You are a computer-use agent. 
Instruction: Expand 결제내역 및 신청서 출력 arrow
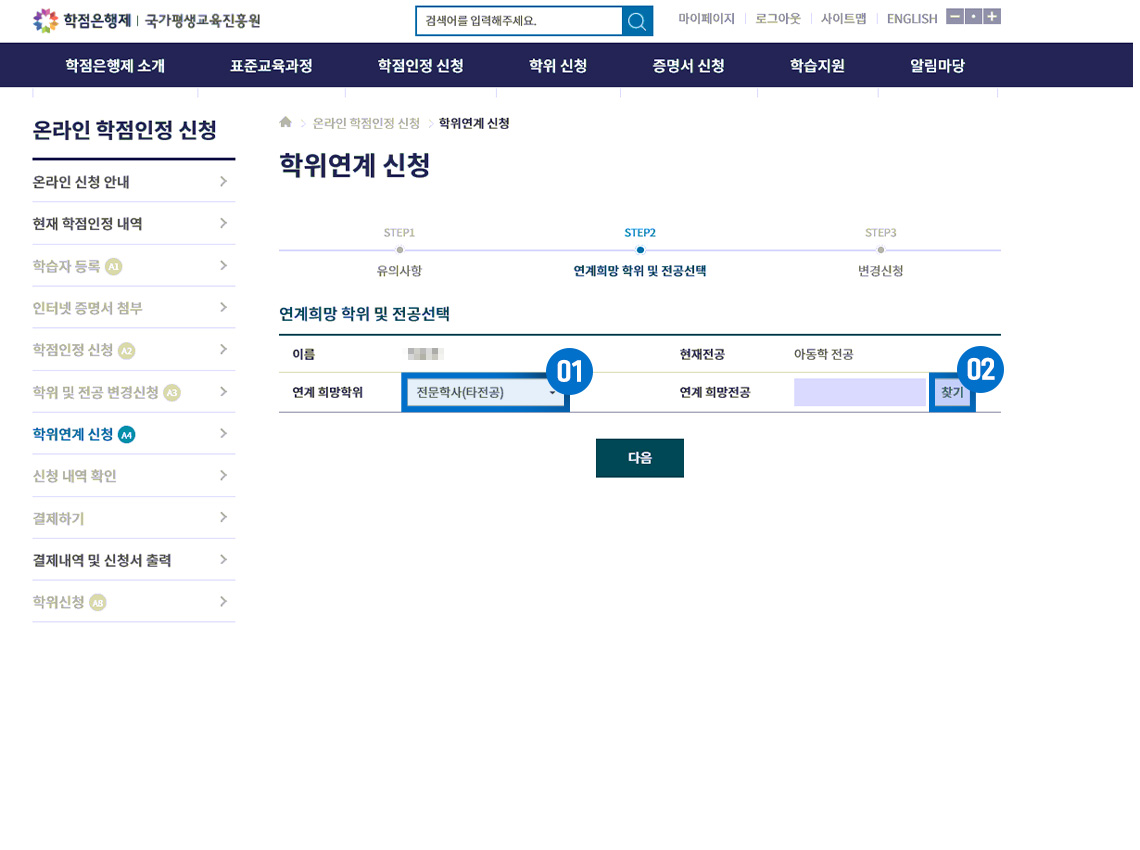pyautogui.click(x=223, y=560)
